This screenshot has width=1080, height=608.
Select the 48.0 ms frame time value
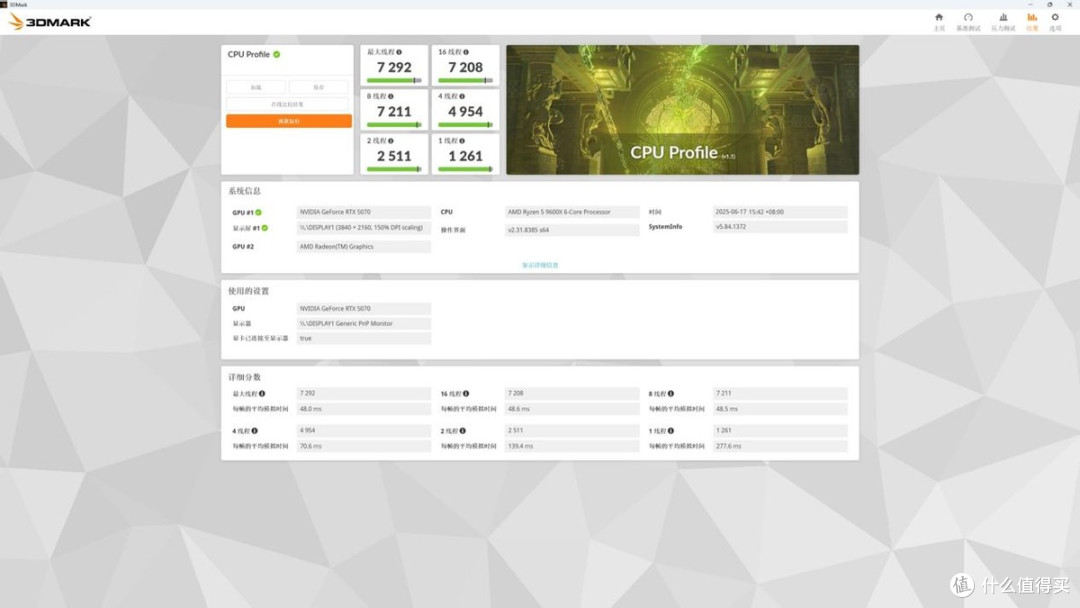coord(364,409)
